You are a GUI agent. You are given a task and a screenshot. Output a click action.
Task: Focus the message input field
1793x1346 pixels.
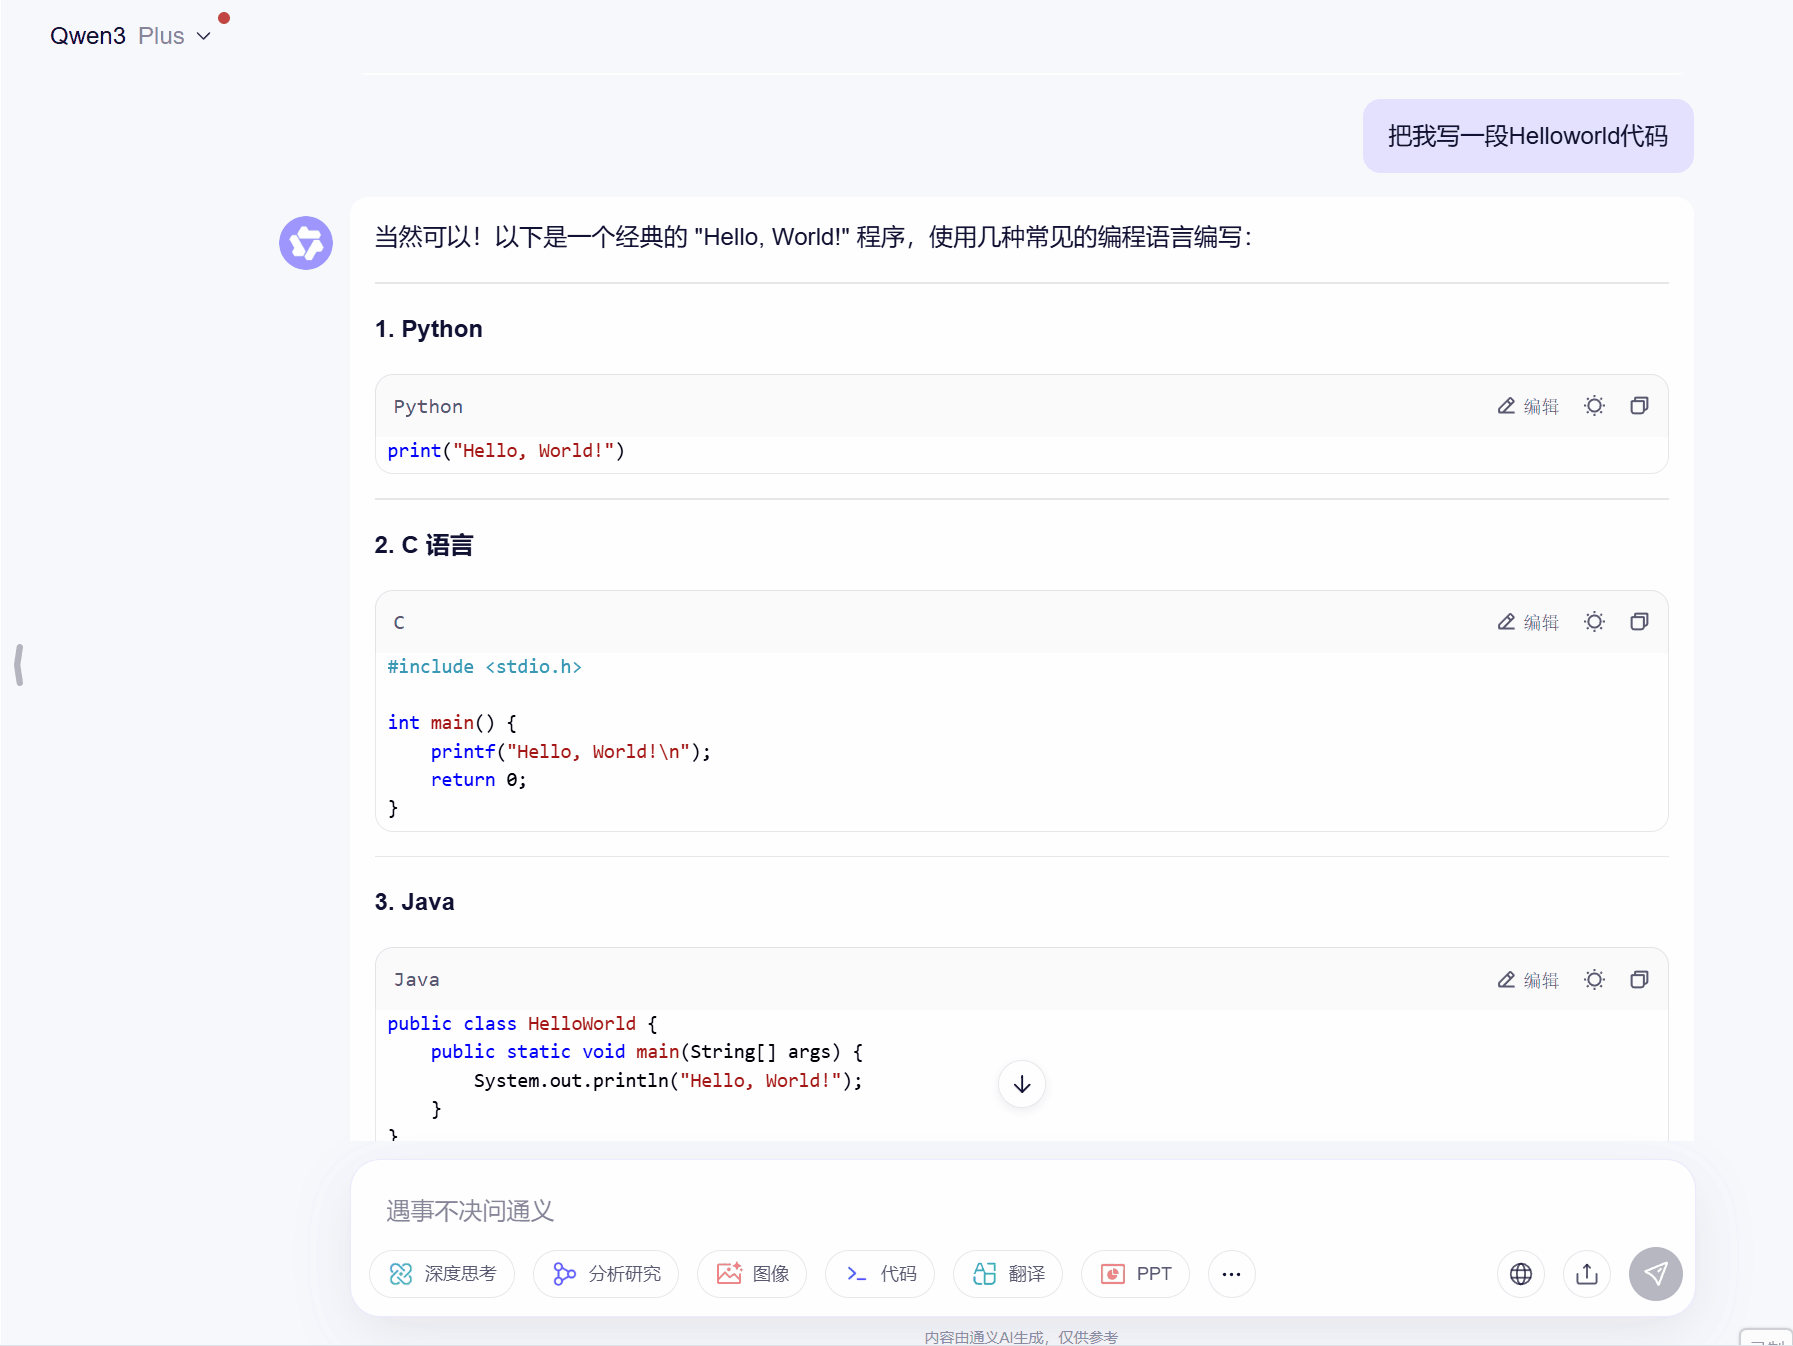pos(1022,1211)
